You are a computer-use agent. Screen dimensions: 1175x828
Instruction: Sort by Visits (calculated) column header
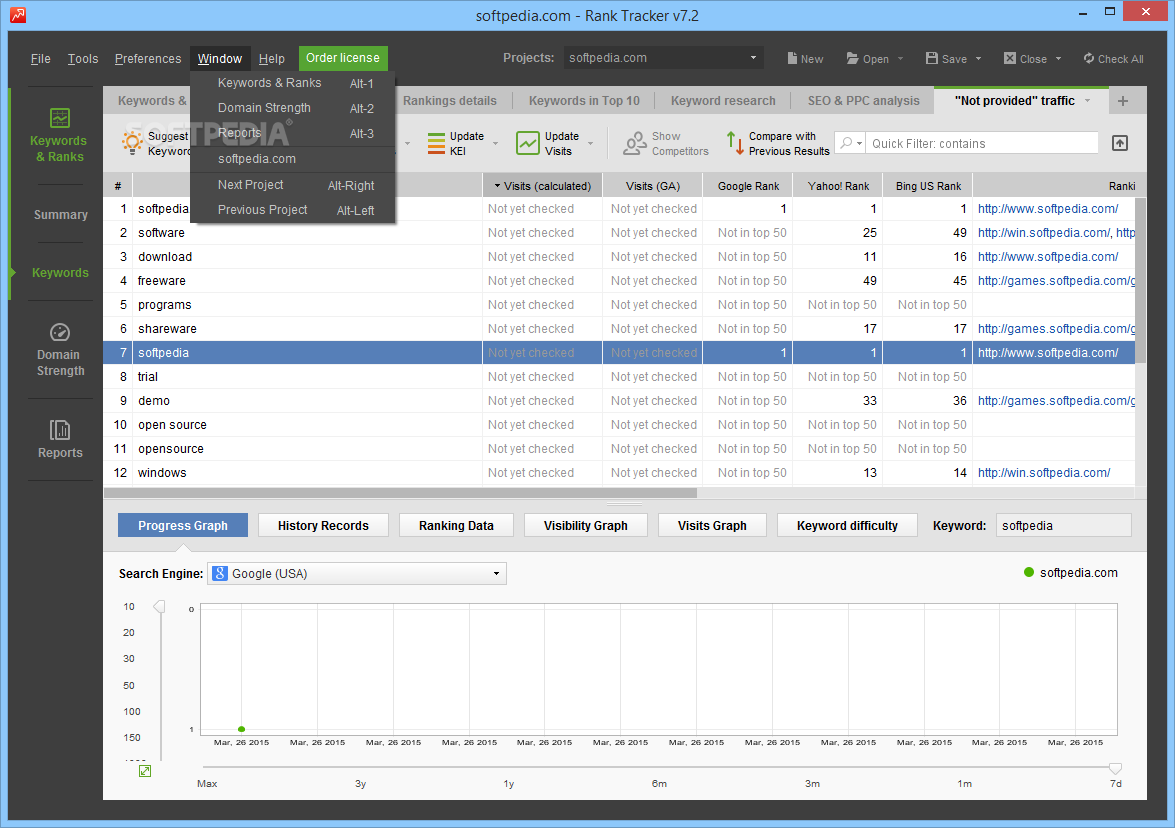pyautogui.click(x=543, y=186)
